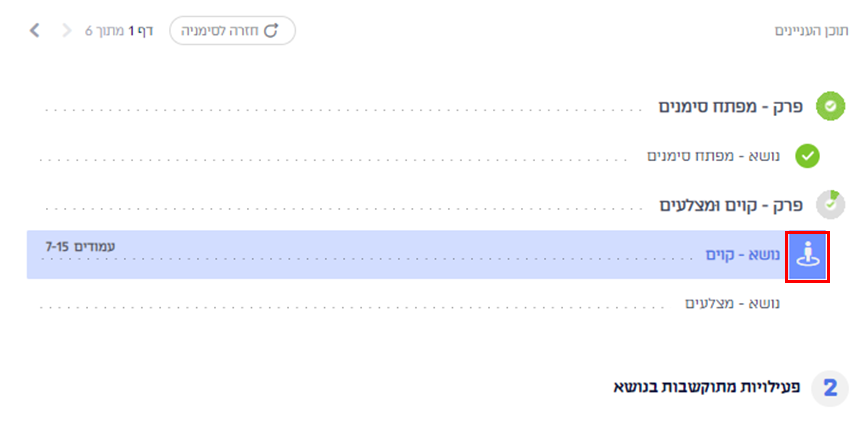
Task: Click the green check icon beside נושא - מפתח סימנים
Action: click(808, 156)
